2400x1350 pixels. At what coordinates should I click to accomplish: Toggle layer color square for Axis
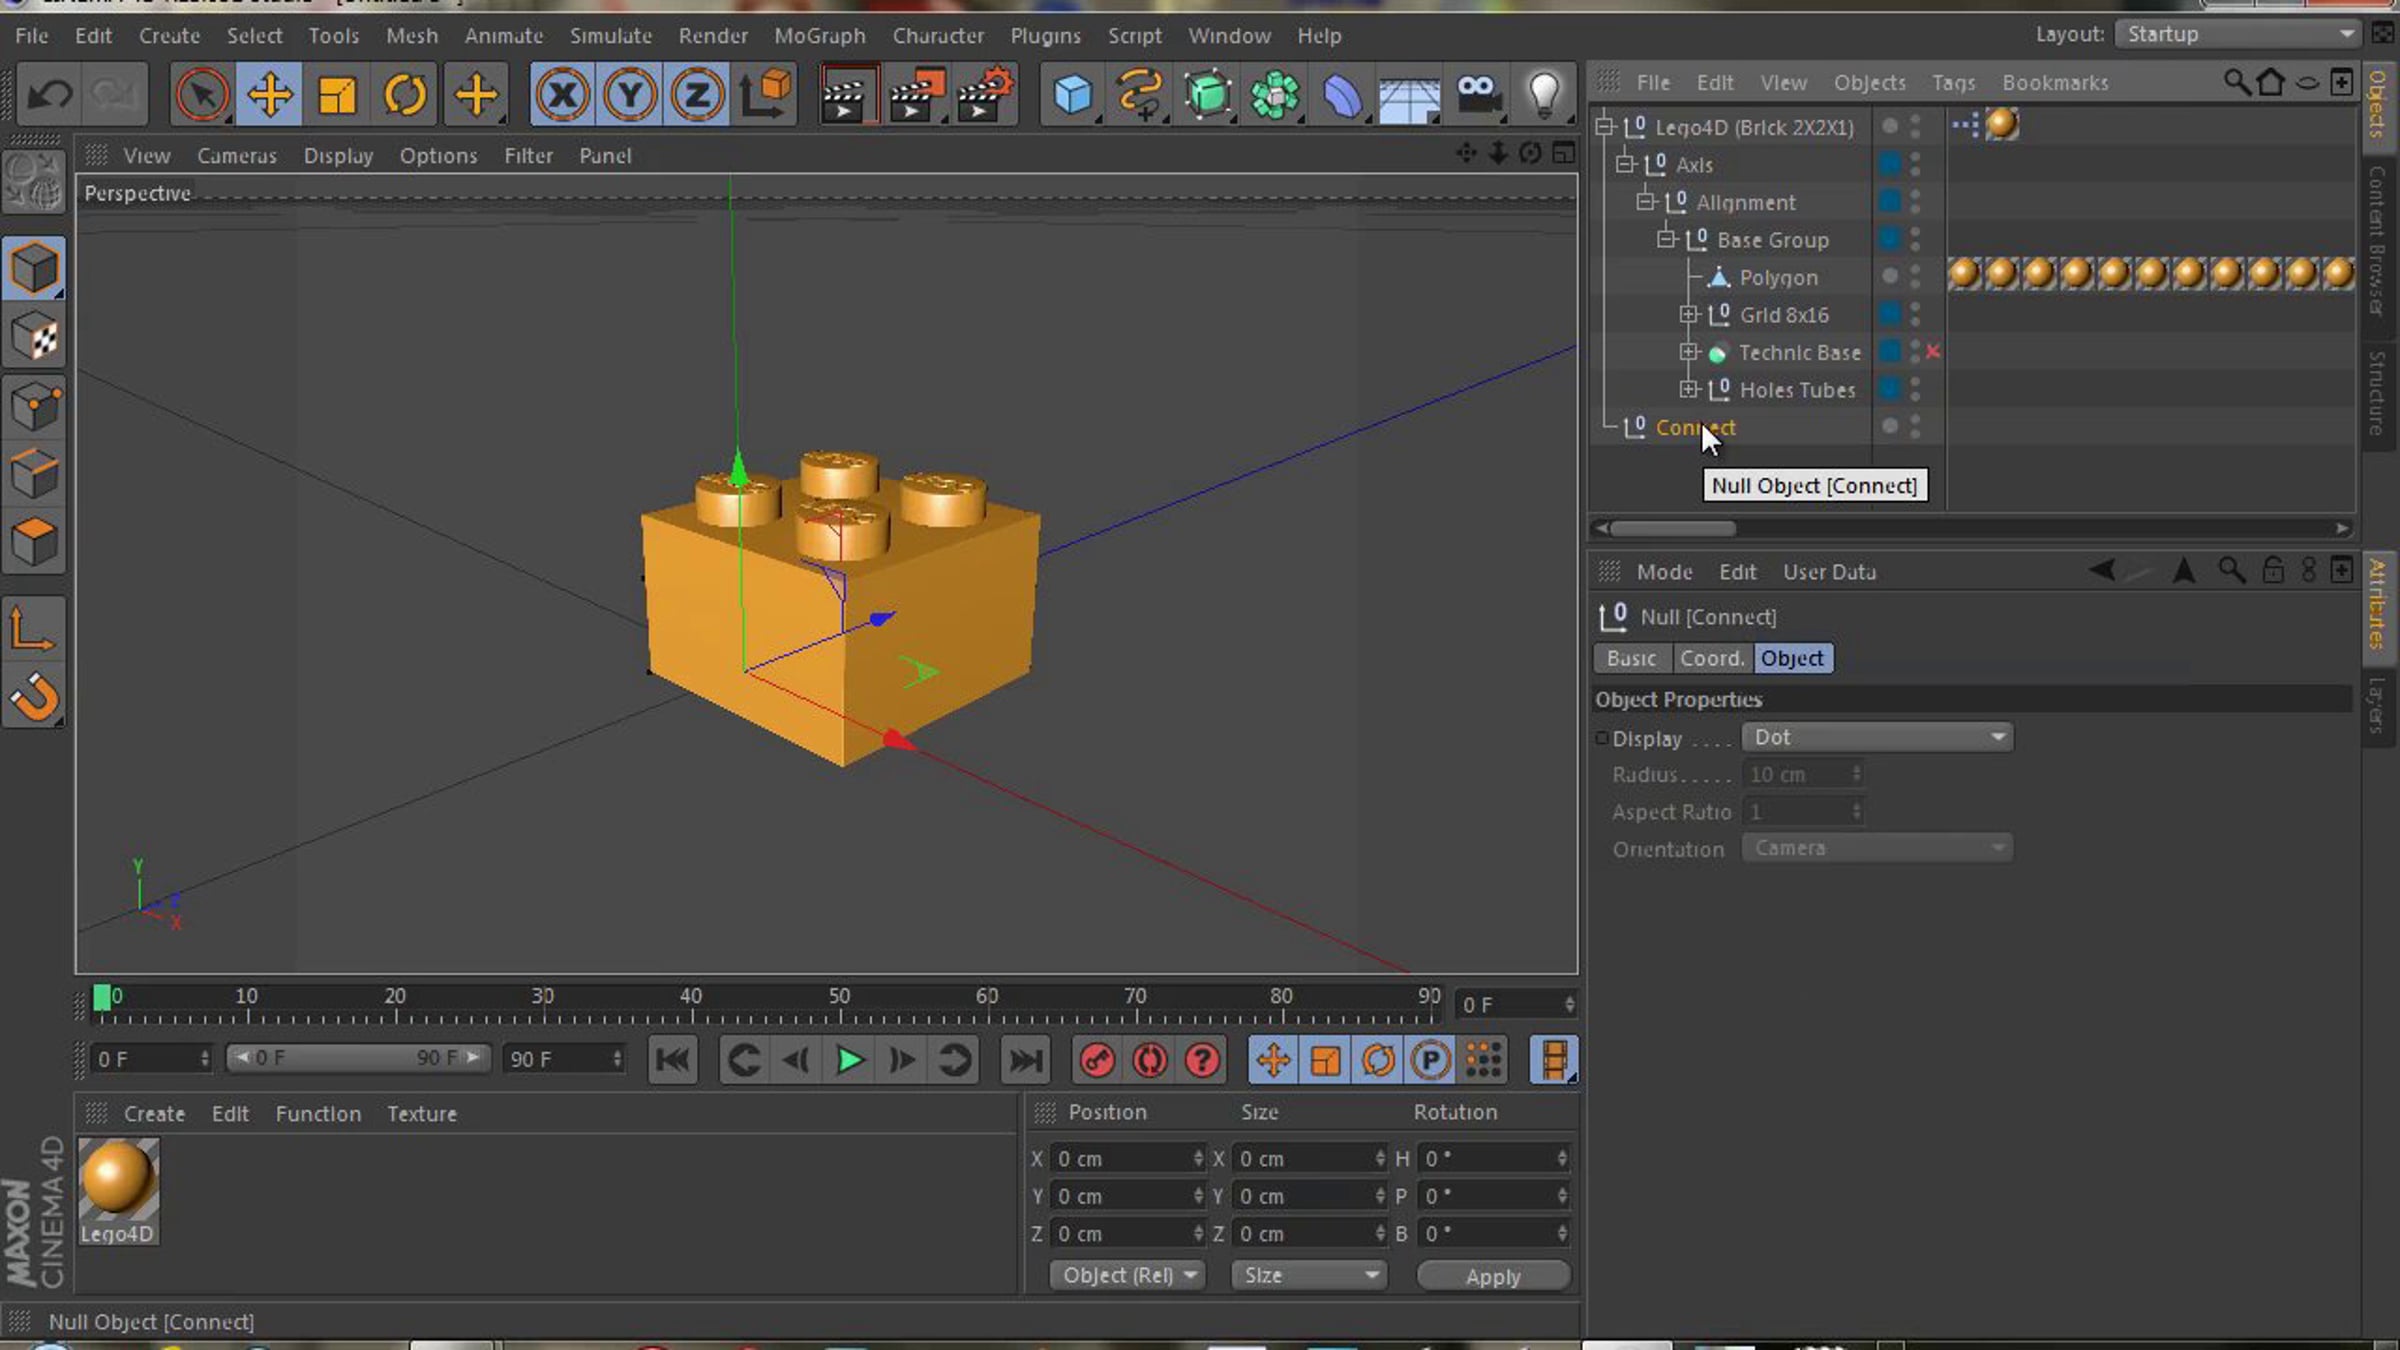pos(1889,164)
